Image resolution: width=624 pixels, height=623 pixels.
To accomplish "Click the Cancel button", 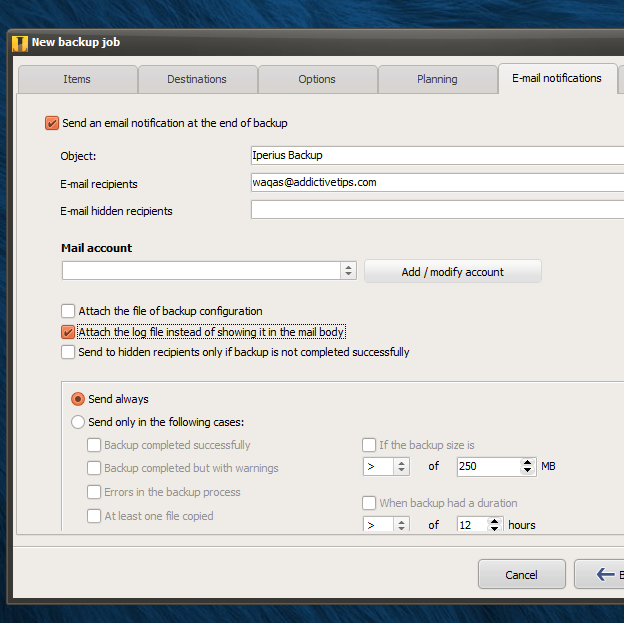I will click(521, 574).
